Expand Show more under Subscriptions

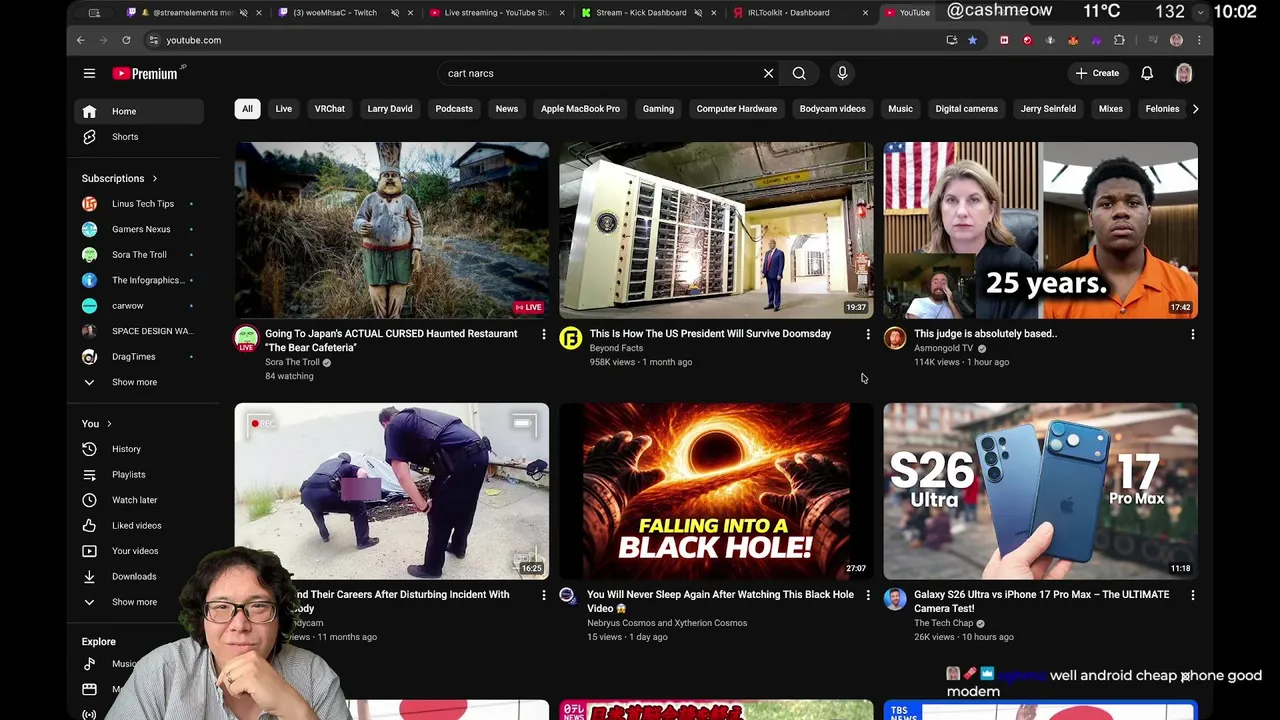point(139,382)
